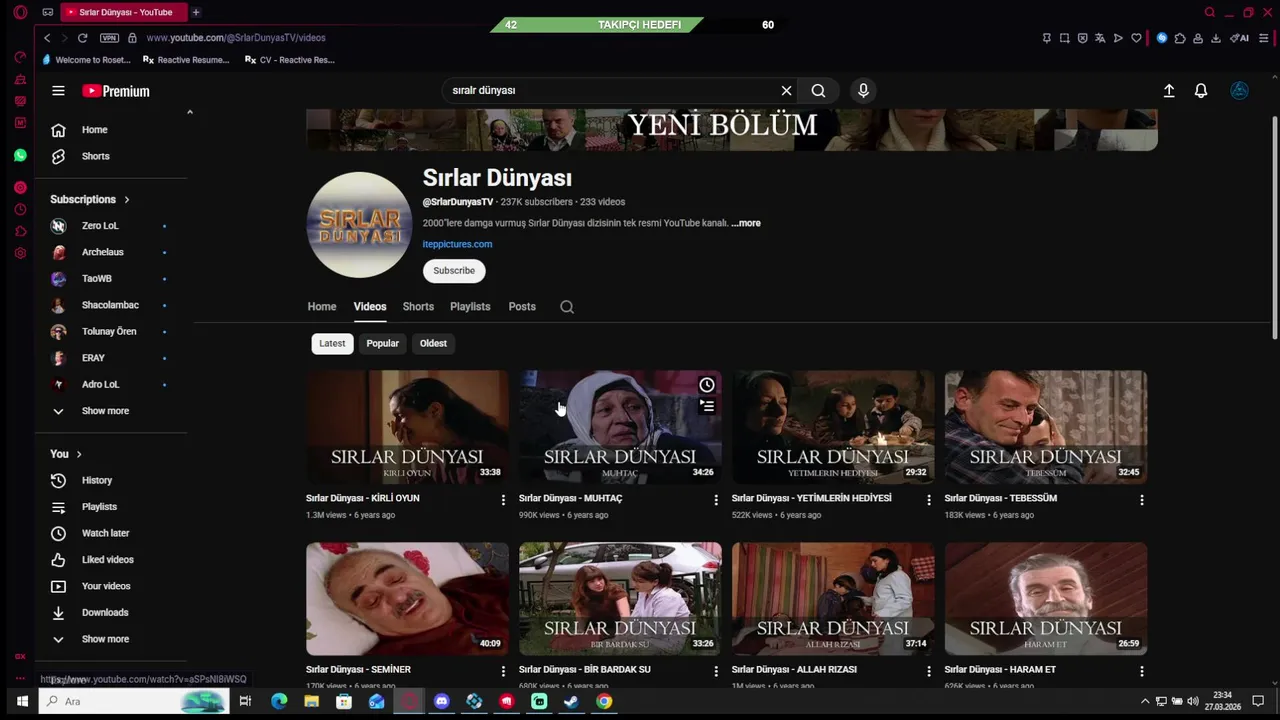Open browser downloads icon
This screenshot has width=1280, height=720.
1216,38
